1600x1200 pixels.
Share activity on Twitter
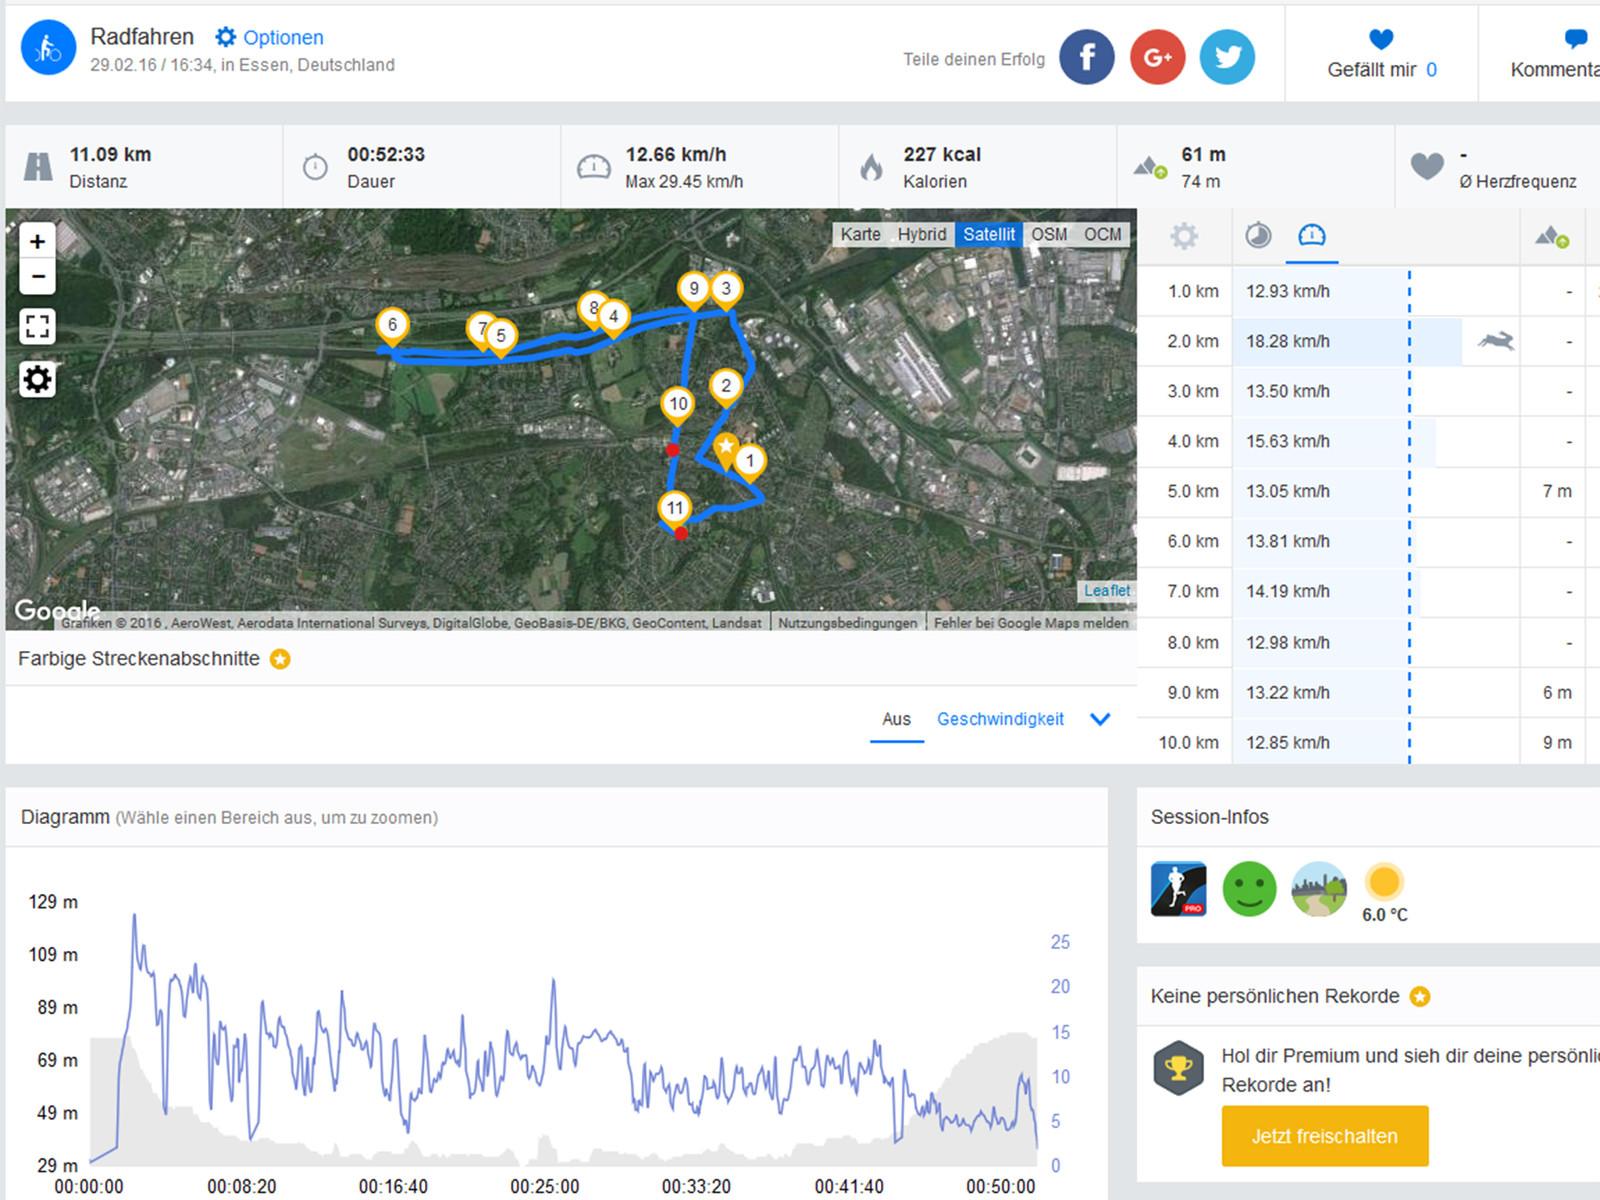click(x=1227, y=57)
